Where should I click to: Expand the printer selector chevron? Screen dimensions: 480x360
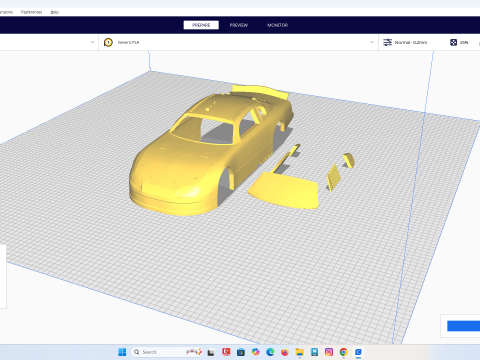click(92, 42)
